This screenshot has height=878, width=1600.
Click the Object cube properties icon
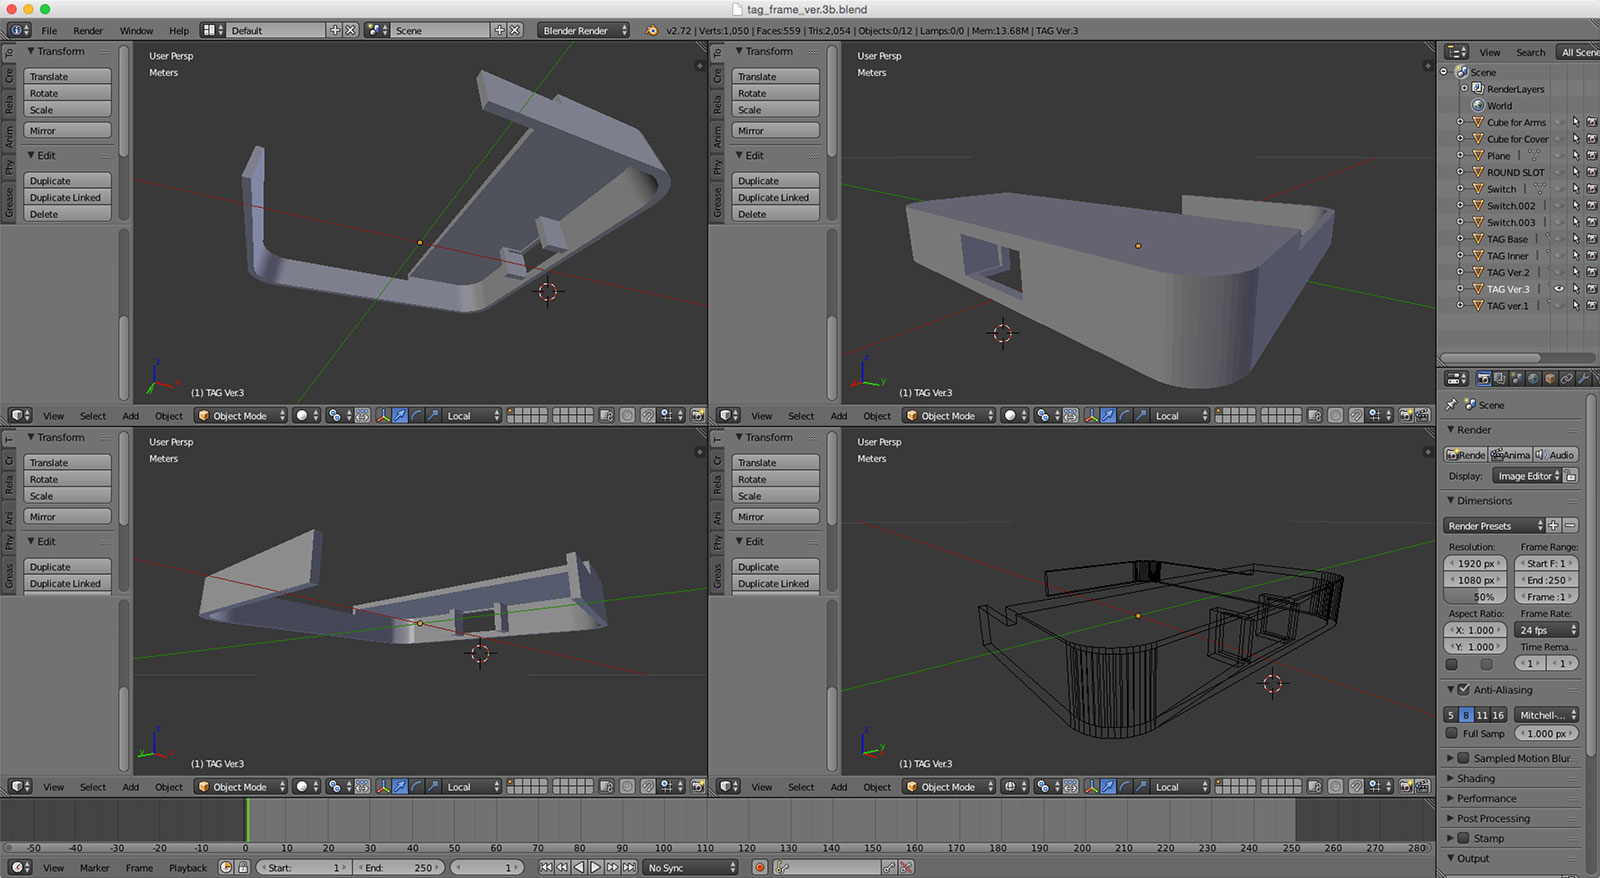click(x=1550, y=379)
